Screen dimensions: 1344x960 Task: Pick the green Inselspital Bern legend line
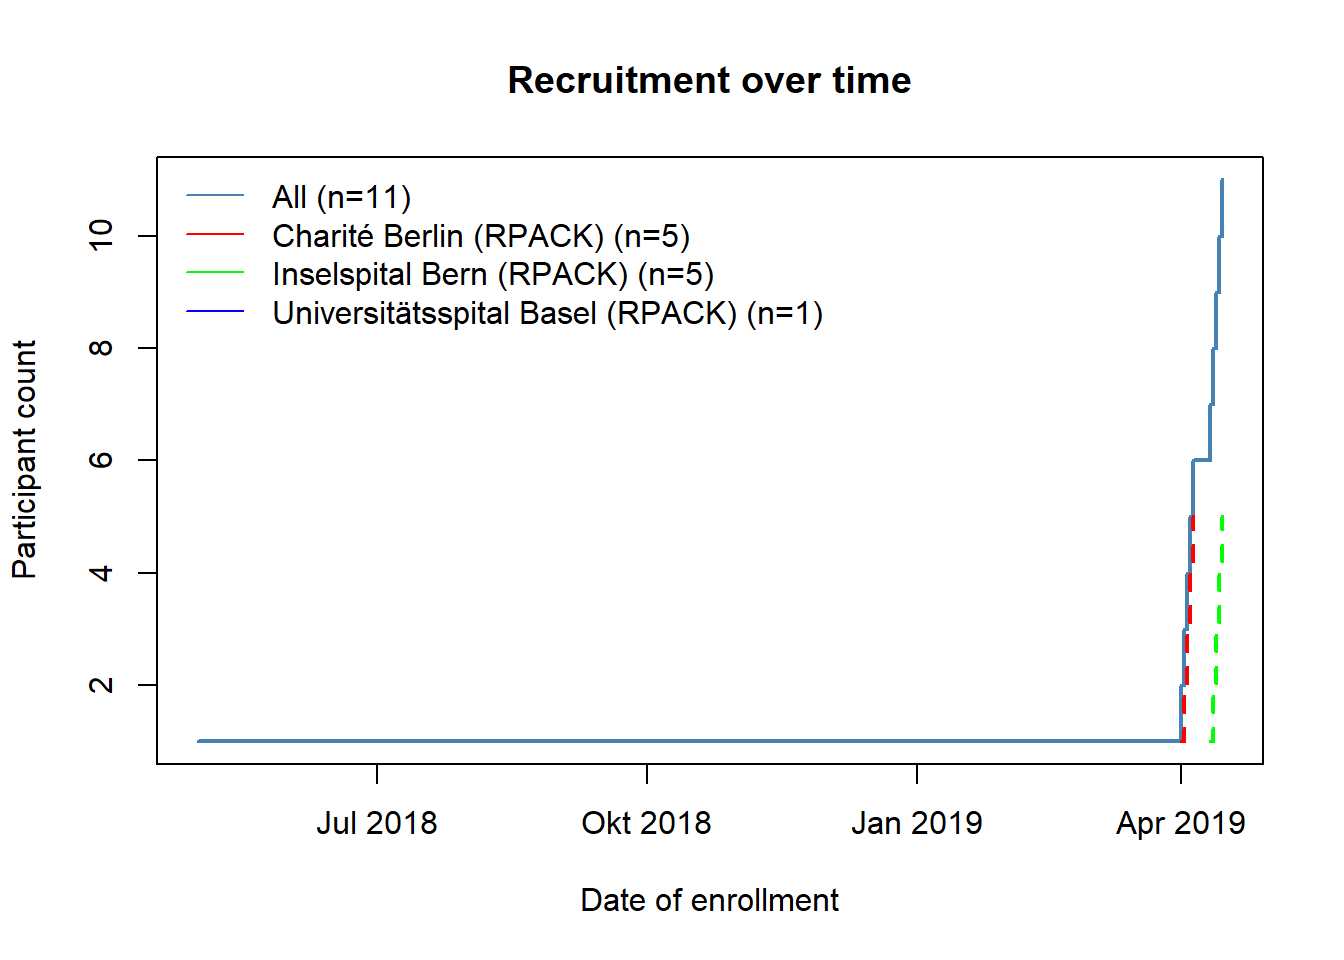click(x=215, y=273)
